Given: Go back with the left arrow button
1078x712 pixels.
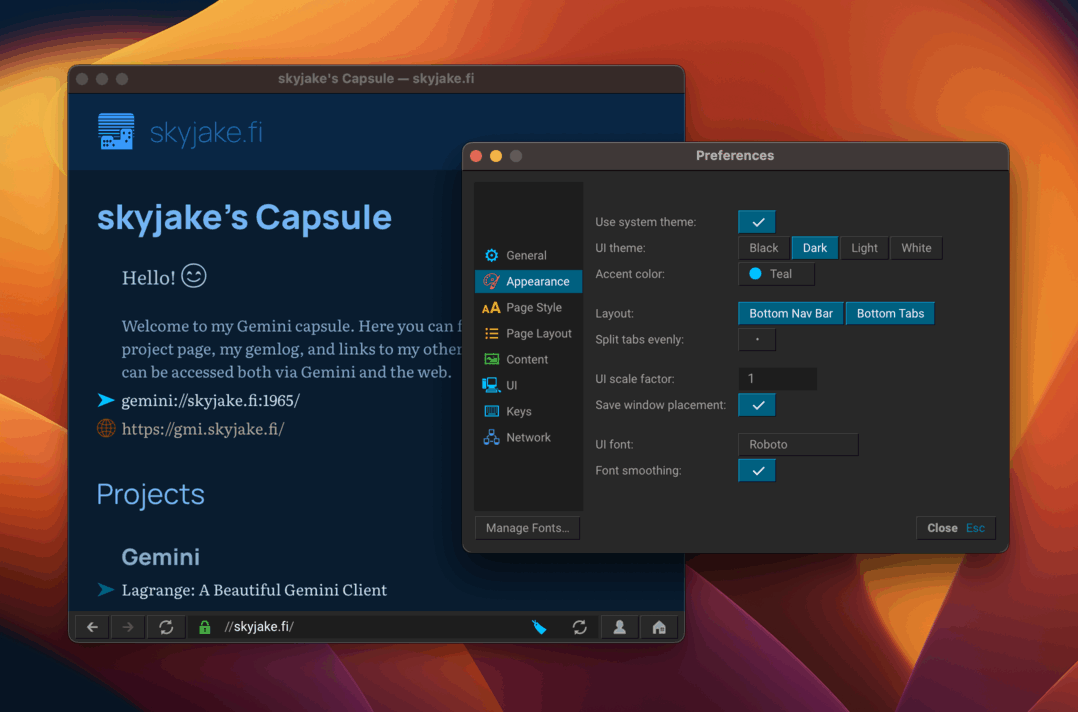Looking at the screenshot, I should [92, 627].
